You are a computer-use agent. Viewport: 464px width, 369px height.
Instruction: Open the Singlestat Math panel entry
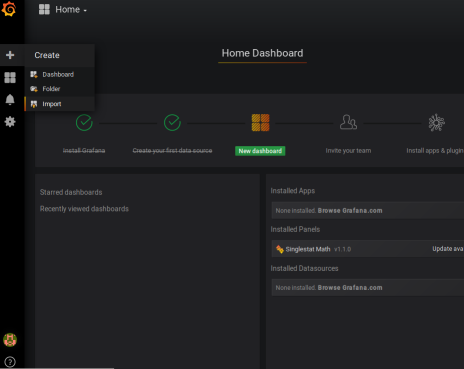point(368,249)
